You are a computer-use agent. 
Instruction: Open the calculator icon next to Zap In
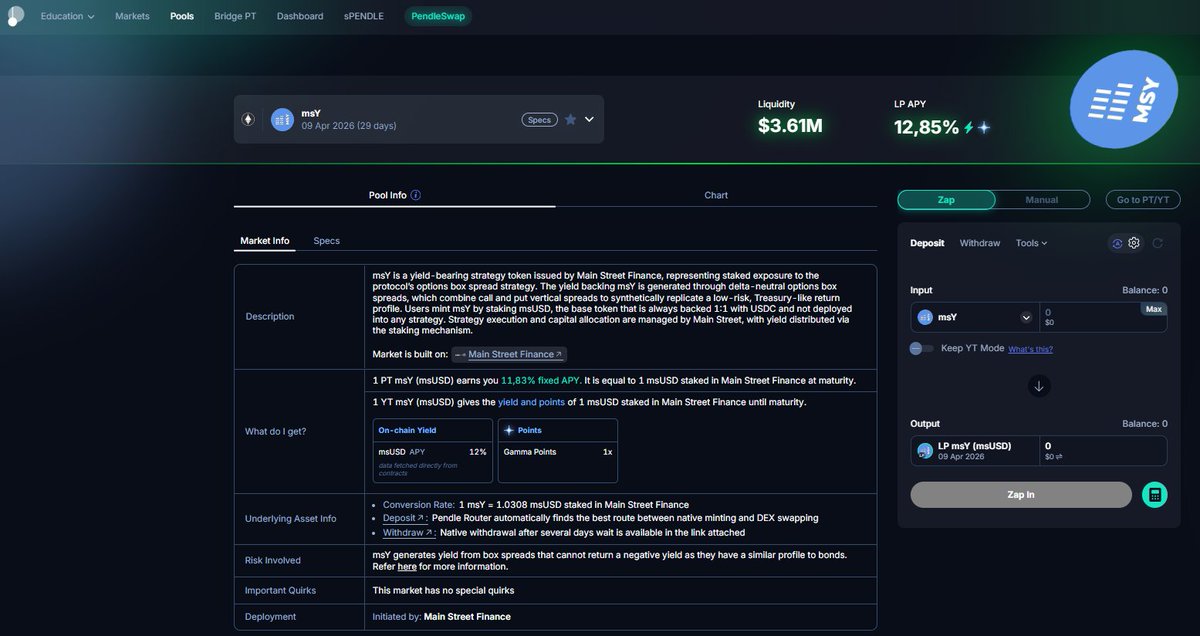1154,494
